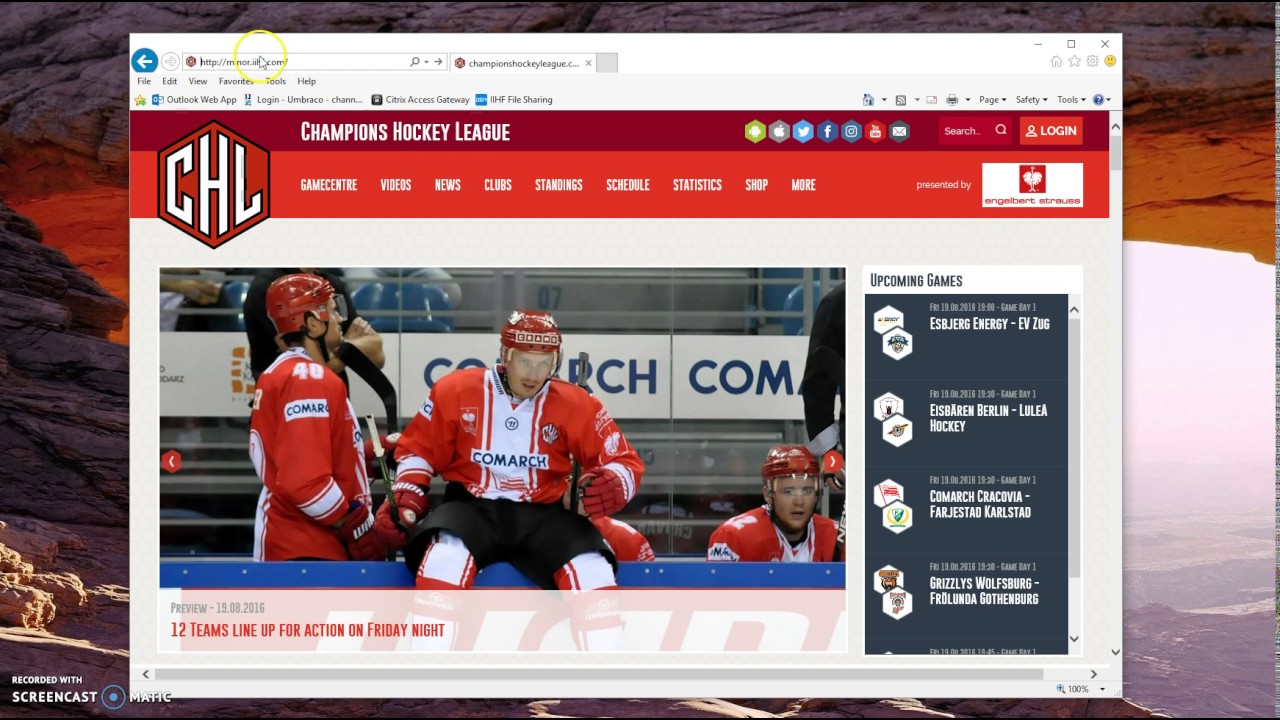The width and height of the screenshot is (1280, 720).
Task: Open the Twitter hexagon icon
Action: (803, 131)
